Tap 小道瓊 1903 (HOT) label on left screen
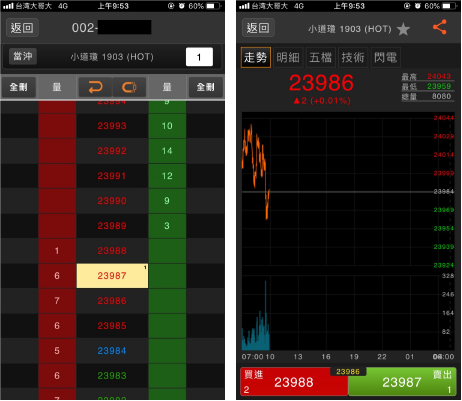462x401 pixels. point(112,57)
